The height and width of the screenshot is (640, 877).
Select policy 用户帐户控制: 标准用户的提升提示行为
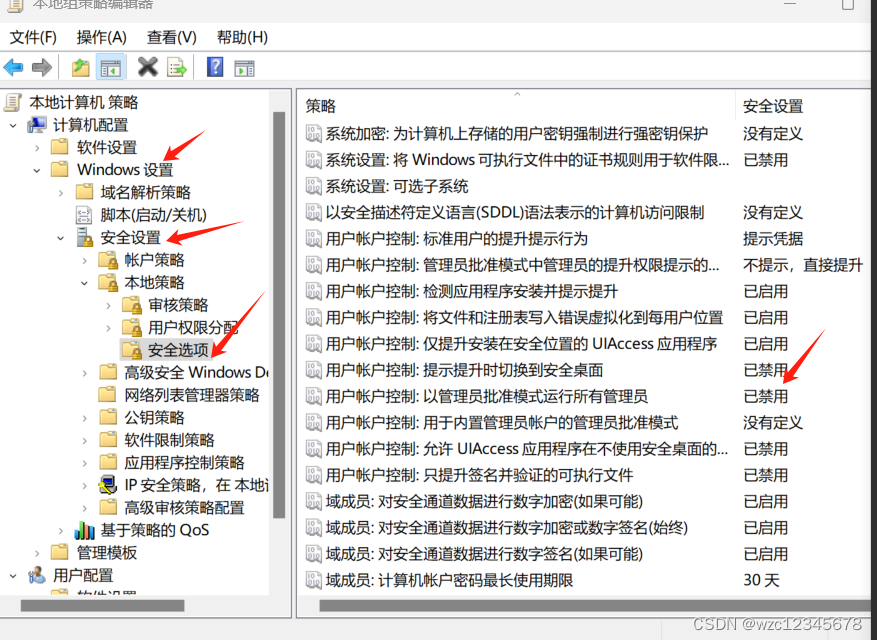[456, 238]
